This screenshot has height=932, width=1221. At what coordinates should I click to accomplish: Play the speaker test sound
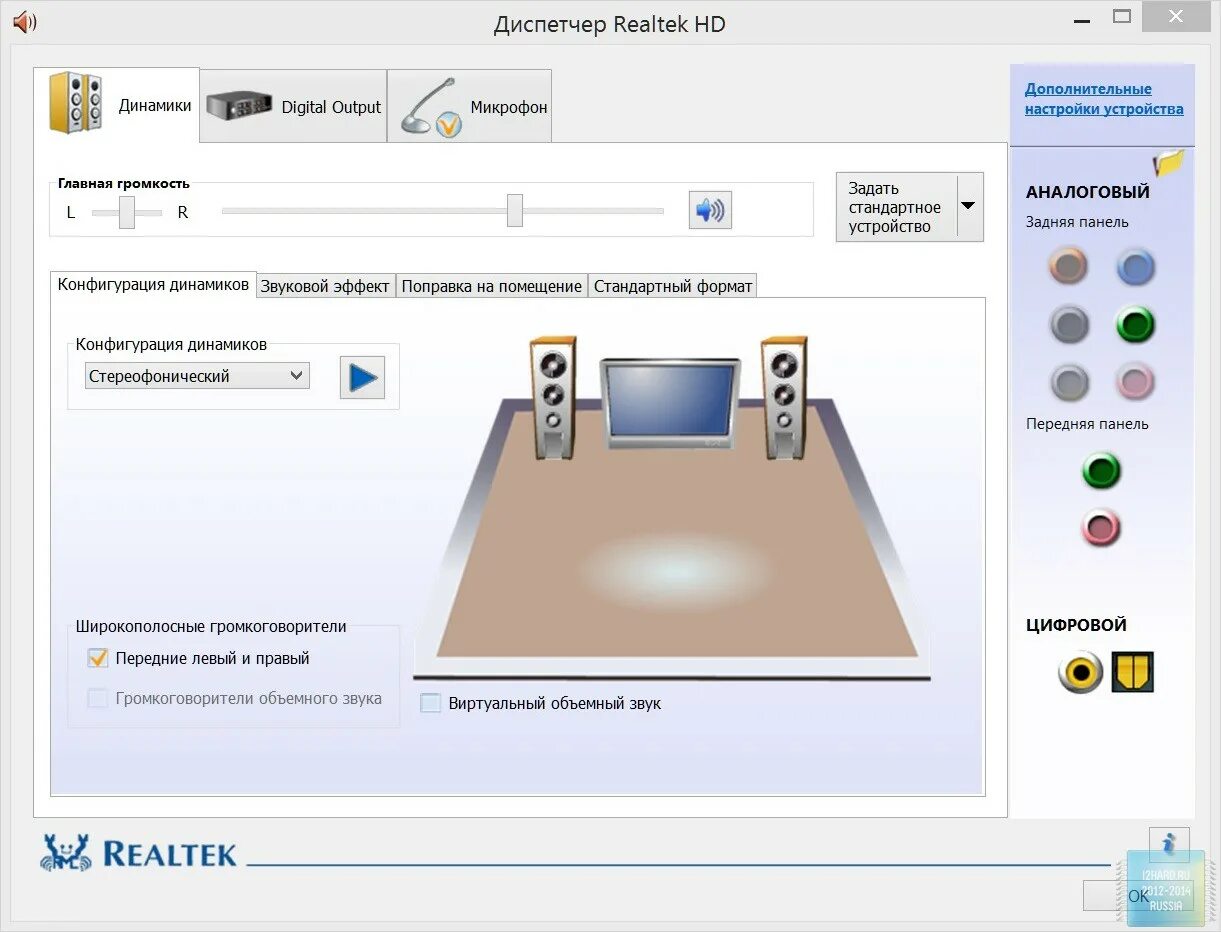click(x=362, y=377)
